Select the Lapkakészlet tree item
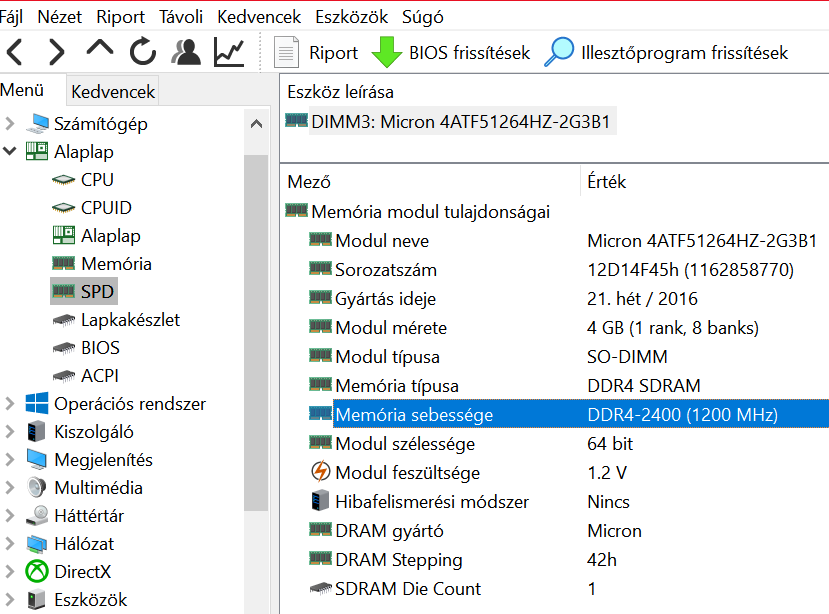829x614 pixels. tap(130, 320)
